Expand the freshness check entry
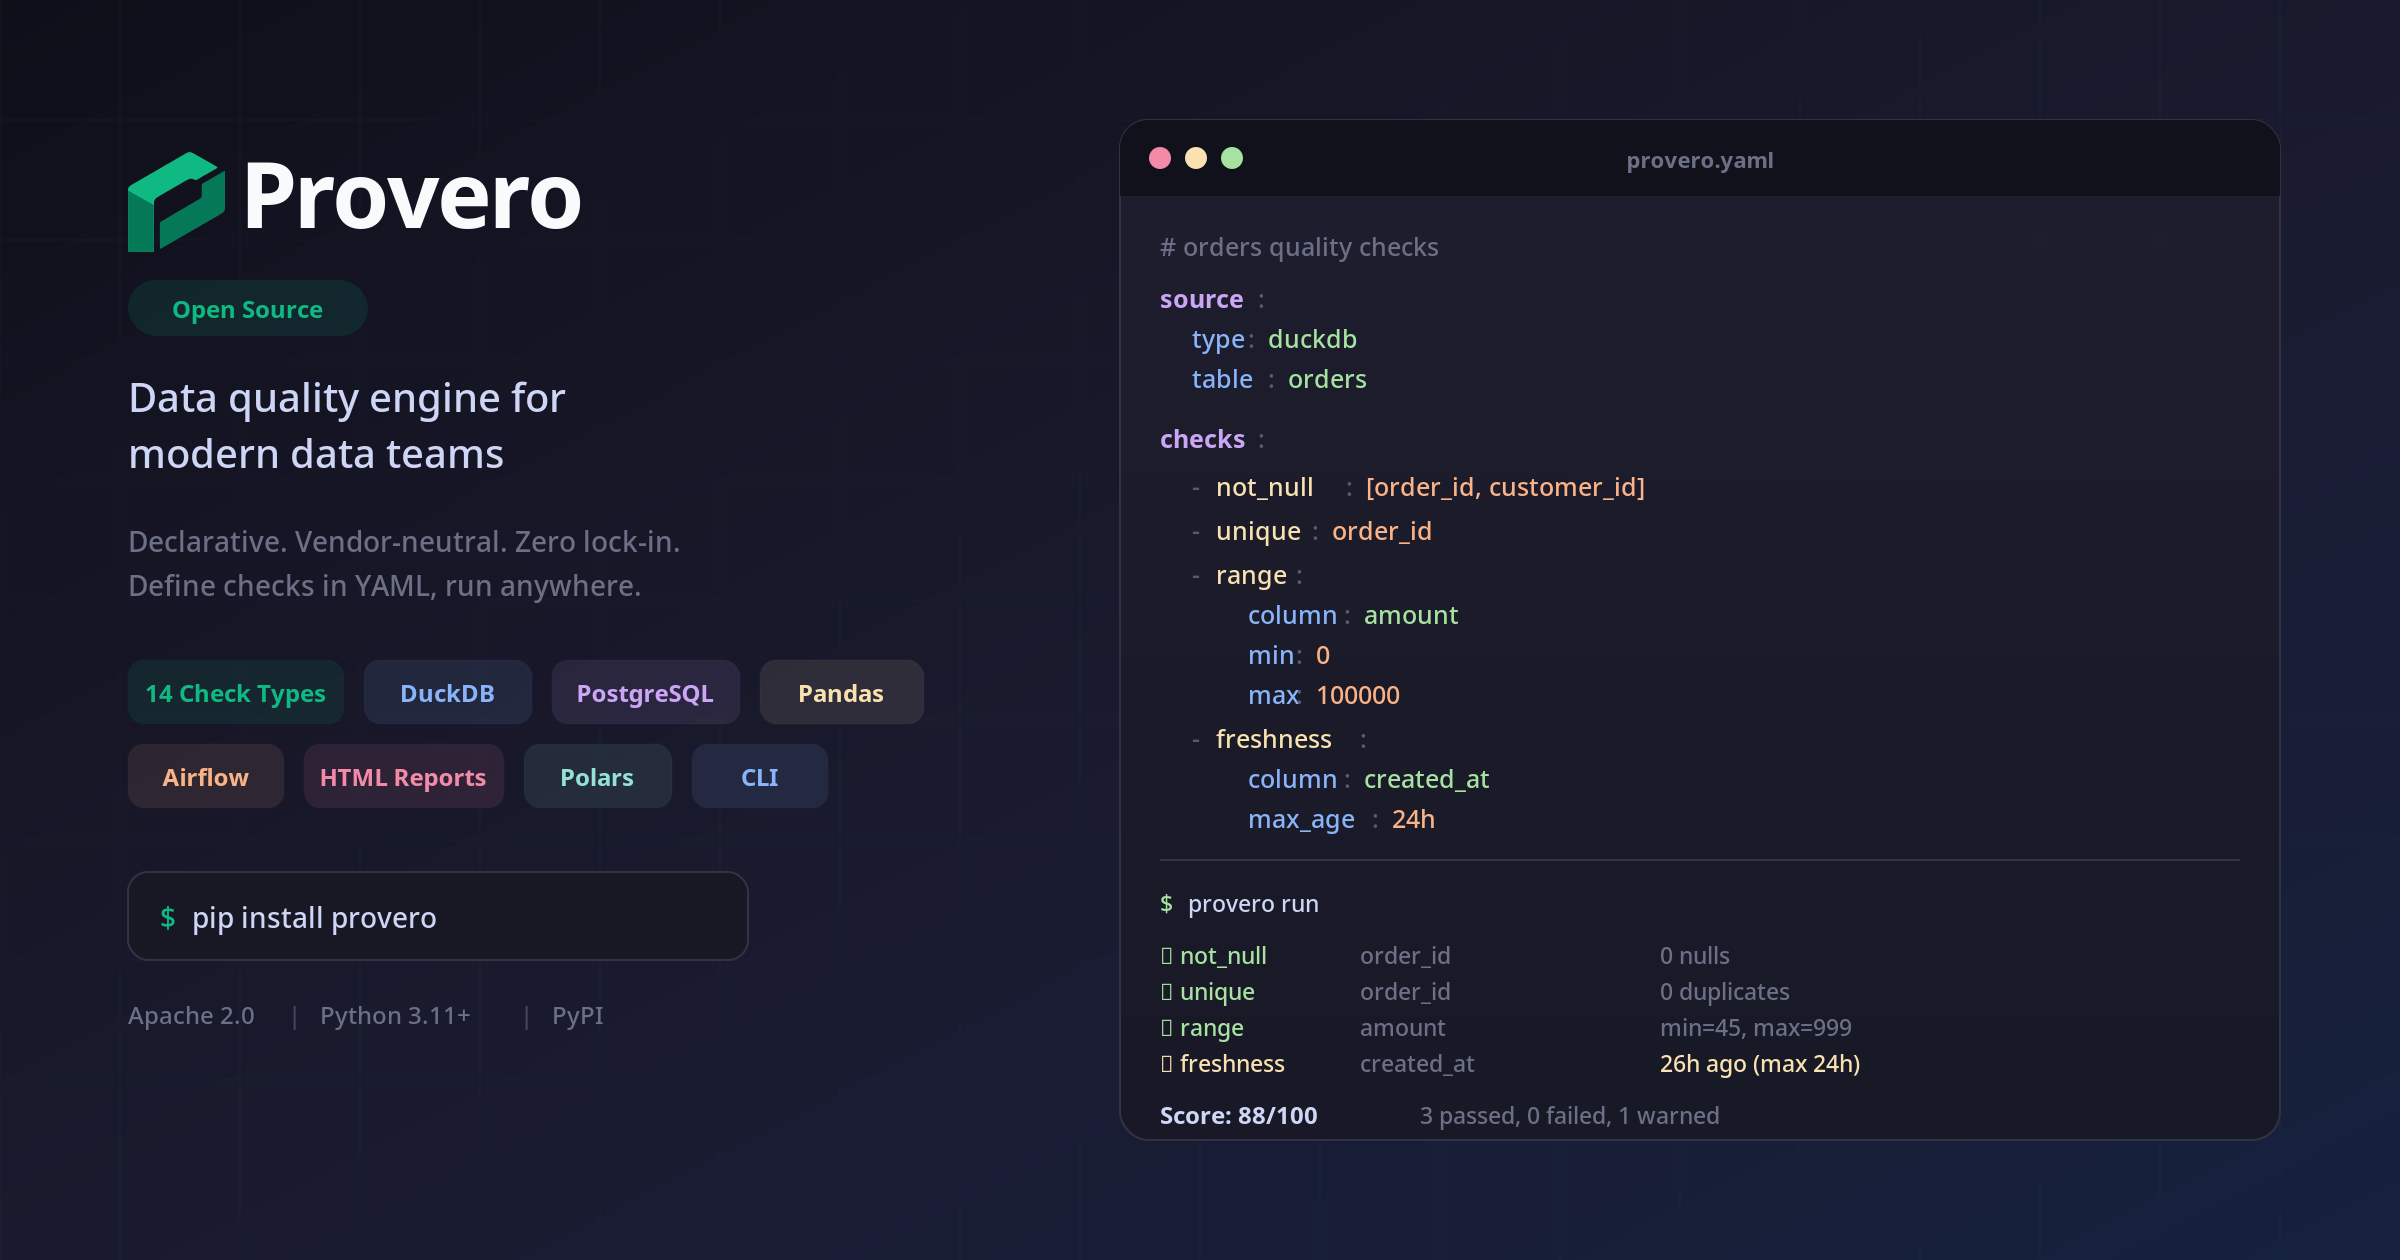The width and height of the screenshot is (2400, 1260). pyautogui.click(x=1274, y=738)
